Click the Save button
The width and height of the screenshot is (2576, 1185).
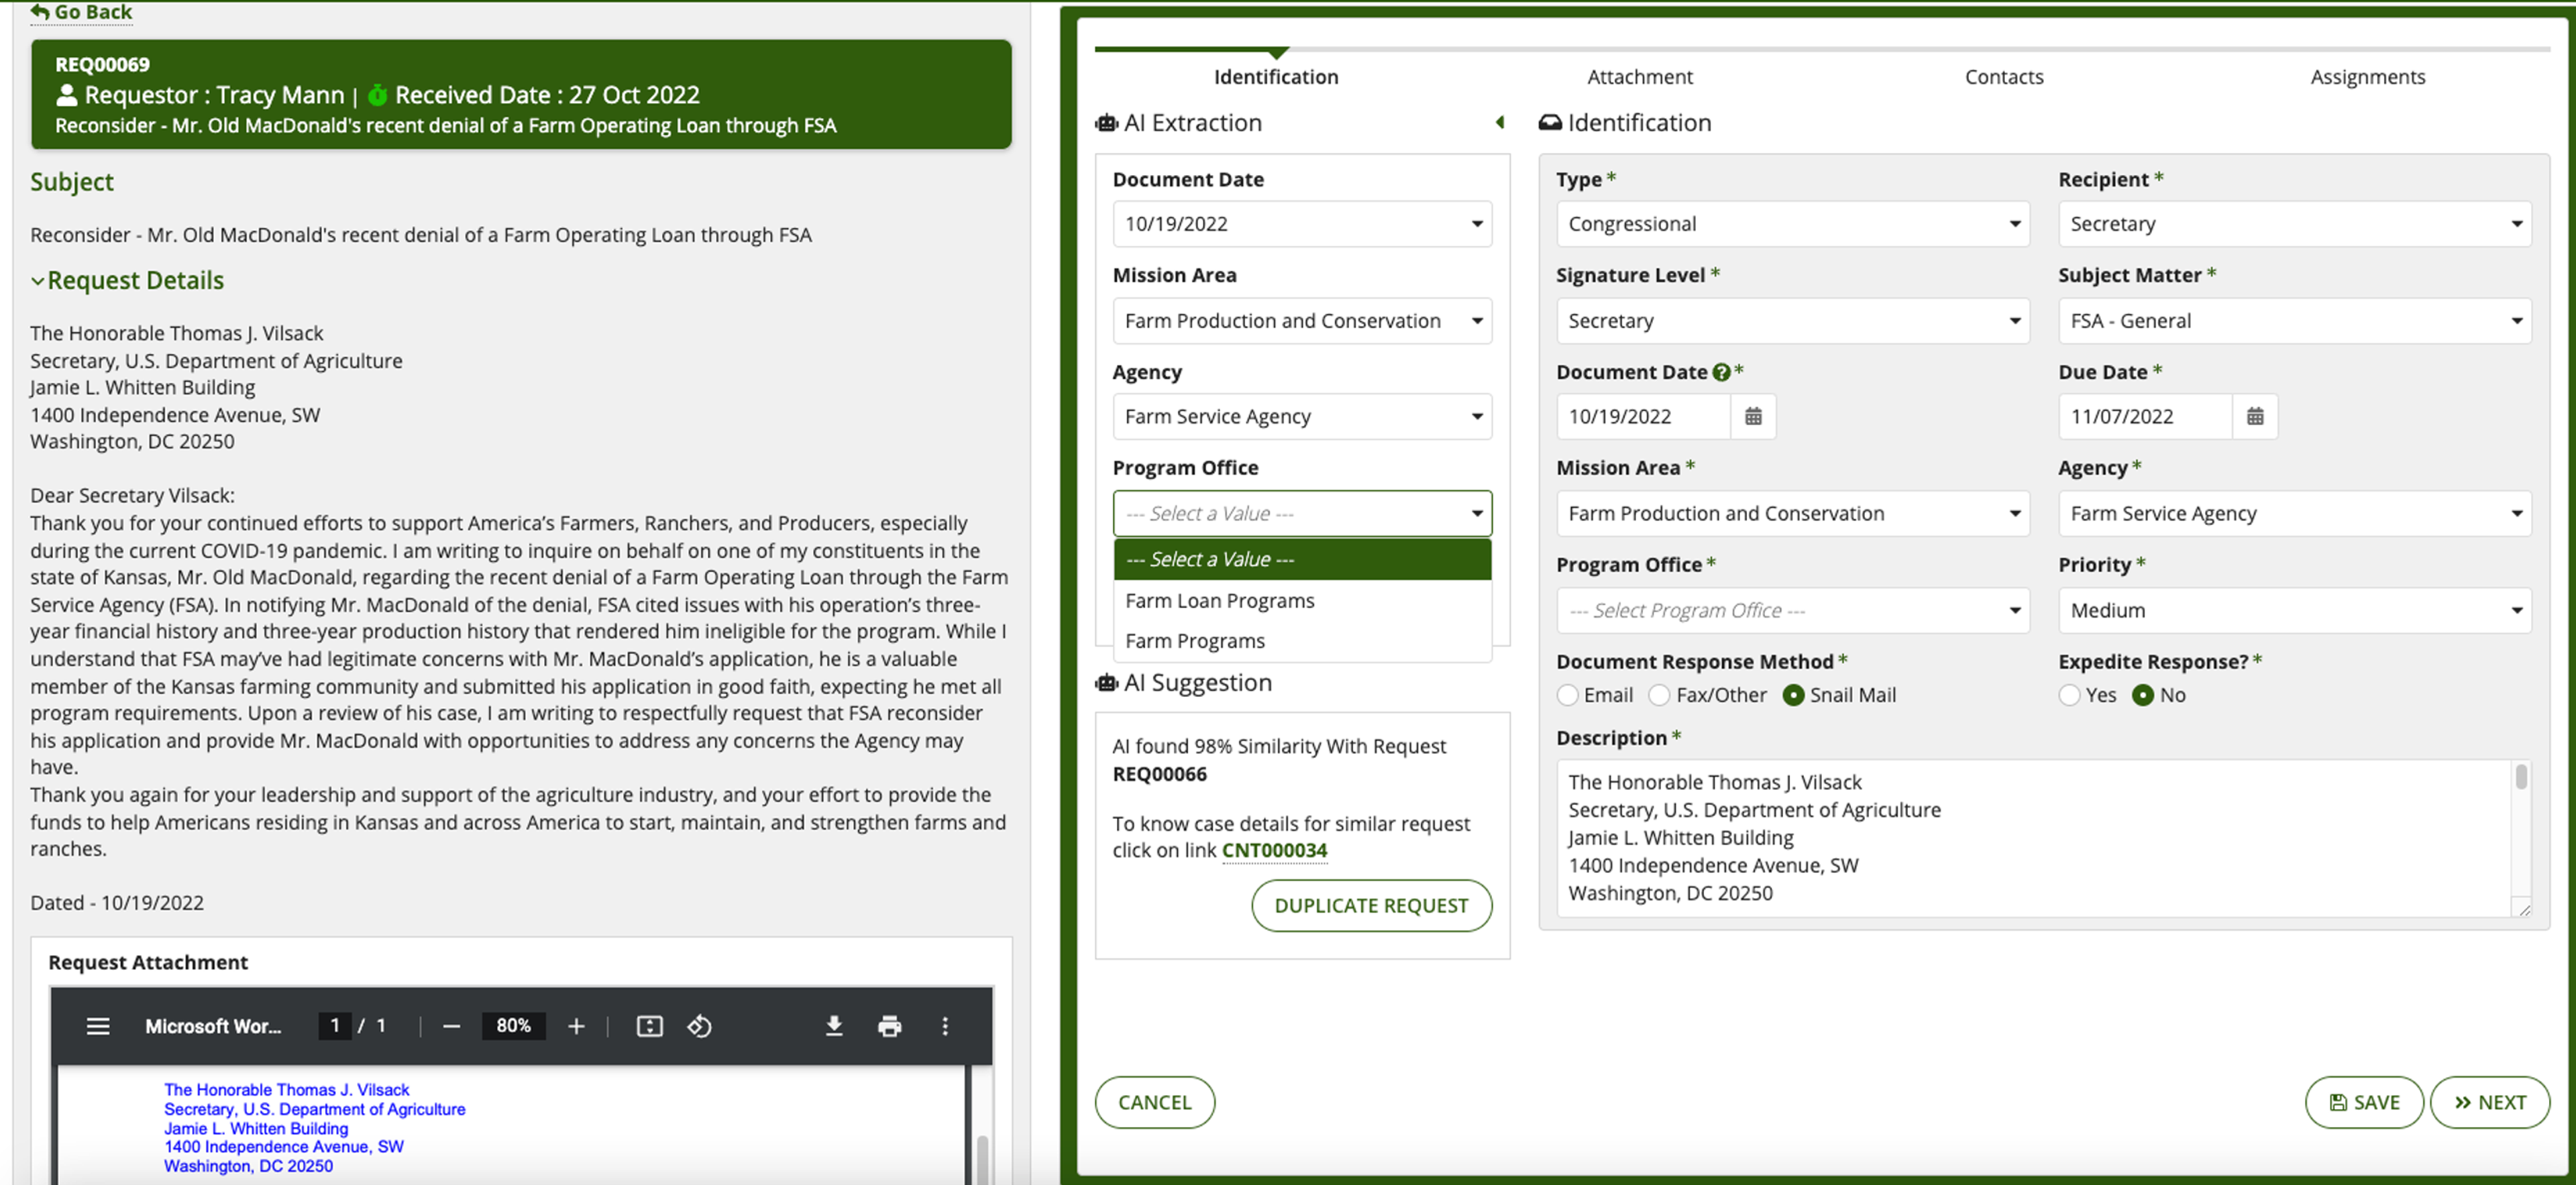tap(2364, 1102)
